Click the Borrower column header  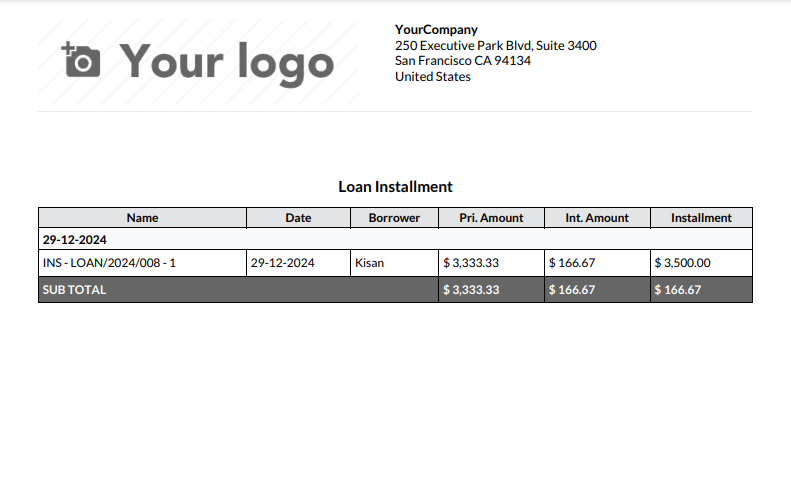click(x=394, y=218)
